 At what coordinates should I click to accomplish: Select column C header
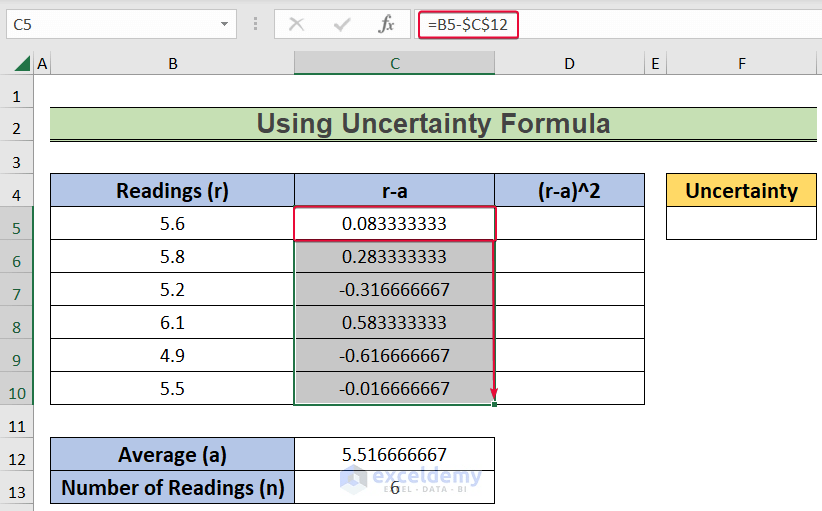click(x=394, y=63)
